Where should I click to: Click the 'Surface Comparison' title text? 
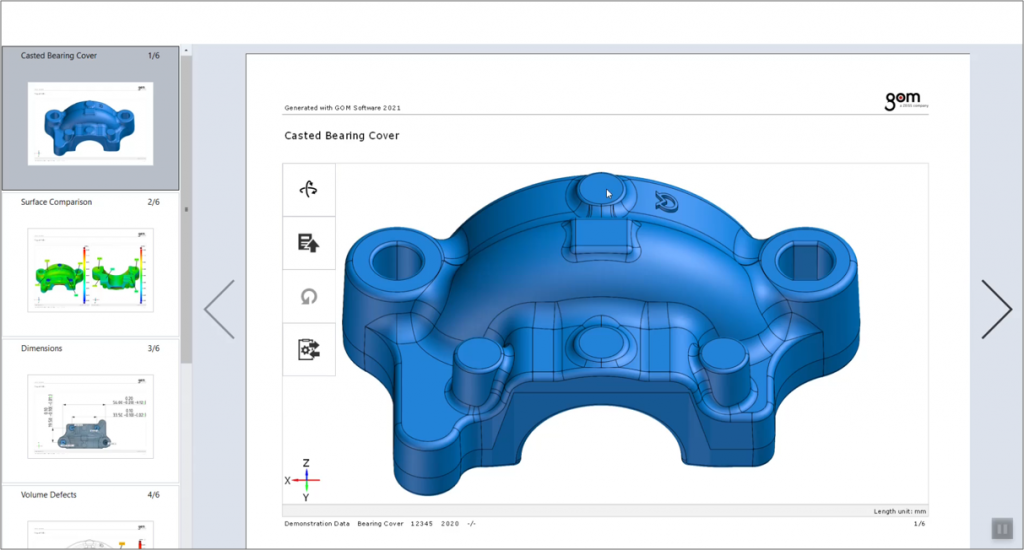tap(56, 202)
